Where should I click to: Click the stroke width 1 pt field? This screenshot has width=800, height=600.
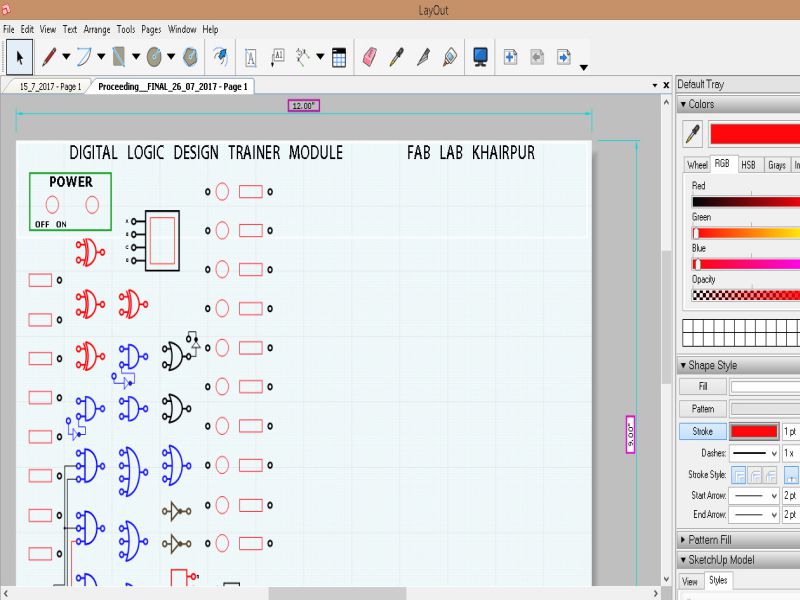click(x=791, y=432)
